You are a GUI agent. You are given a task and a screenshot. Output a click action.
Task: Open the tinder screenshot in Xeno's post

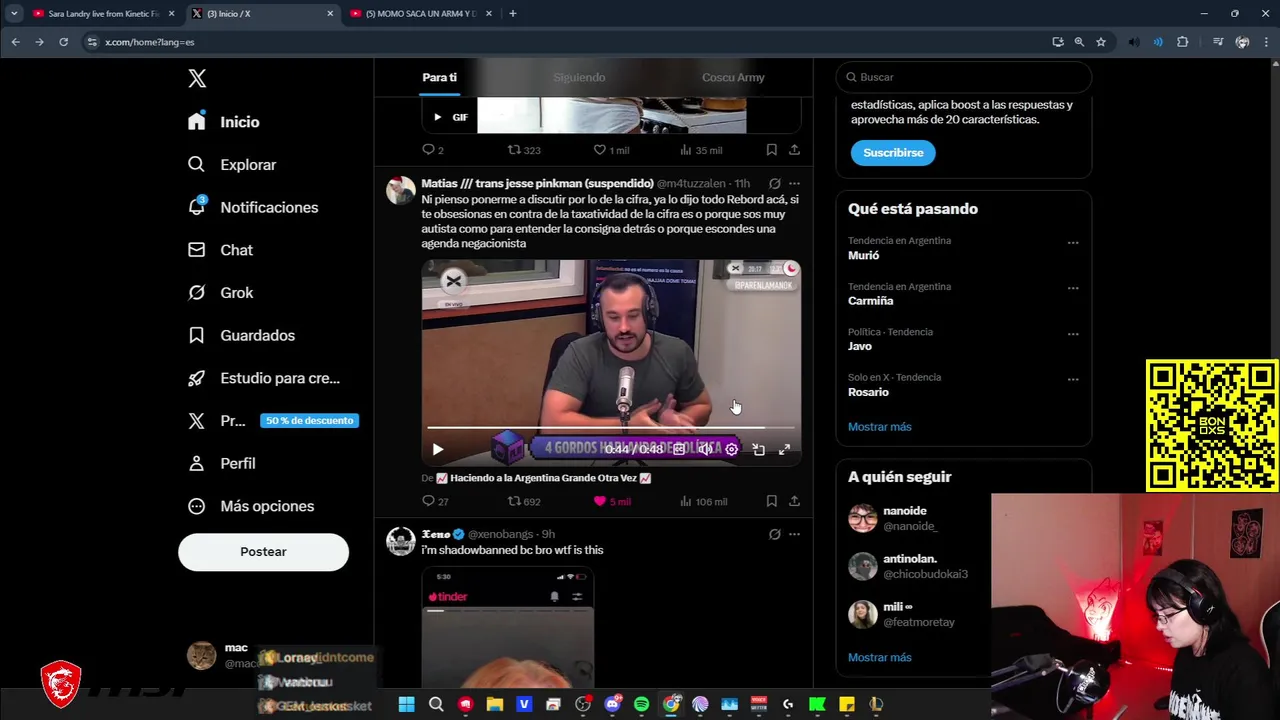pyautogui.click(x=508, y=628)
